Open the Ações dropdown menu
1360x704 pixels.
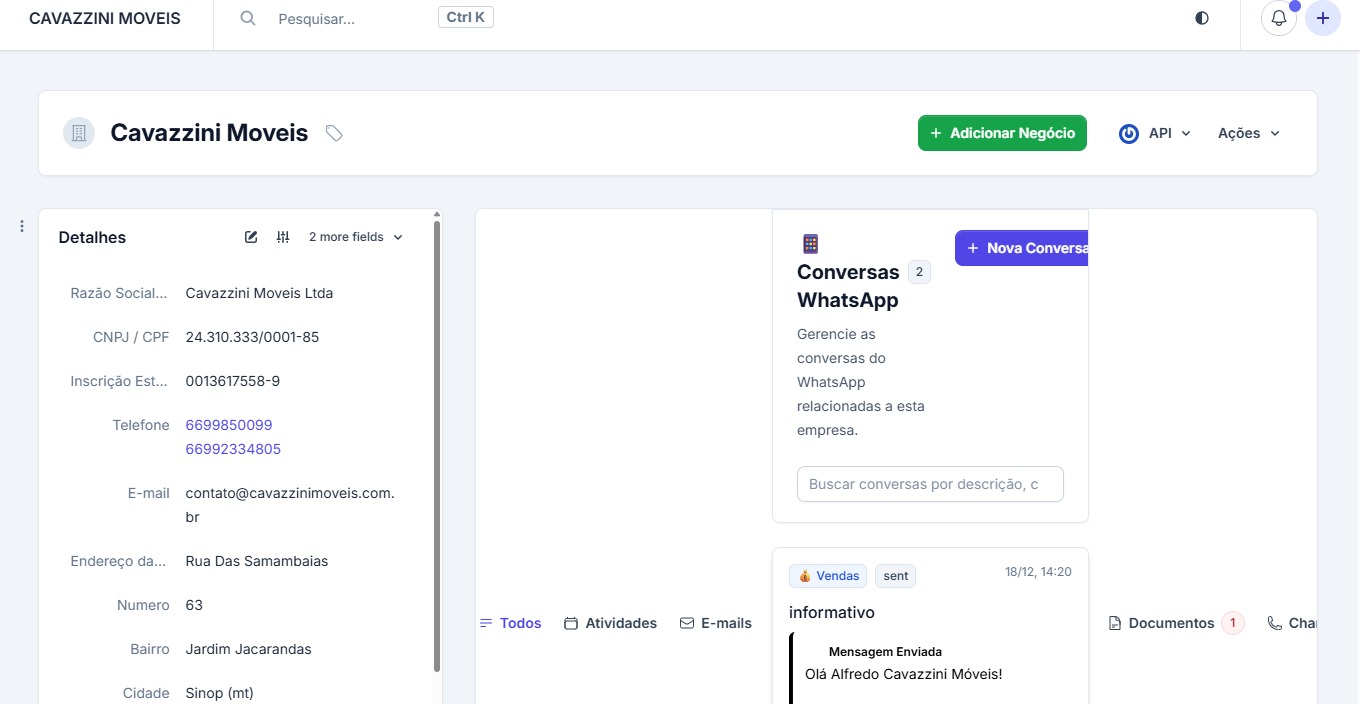[x=1248, y=133]
